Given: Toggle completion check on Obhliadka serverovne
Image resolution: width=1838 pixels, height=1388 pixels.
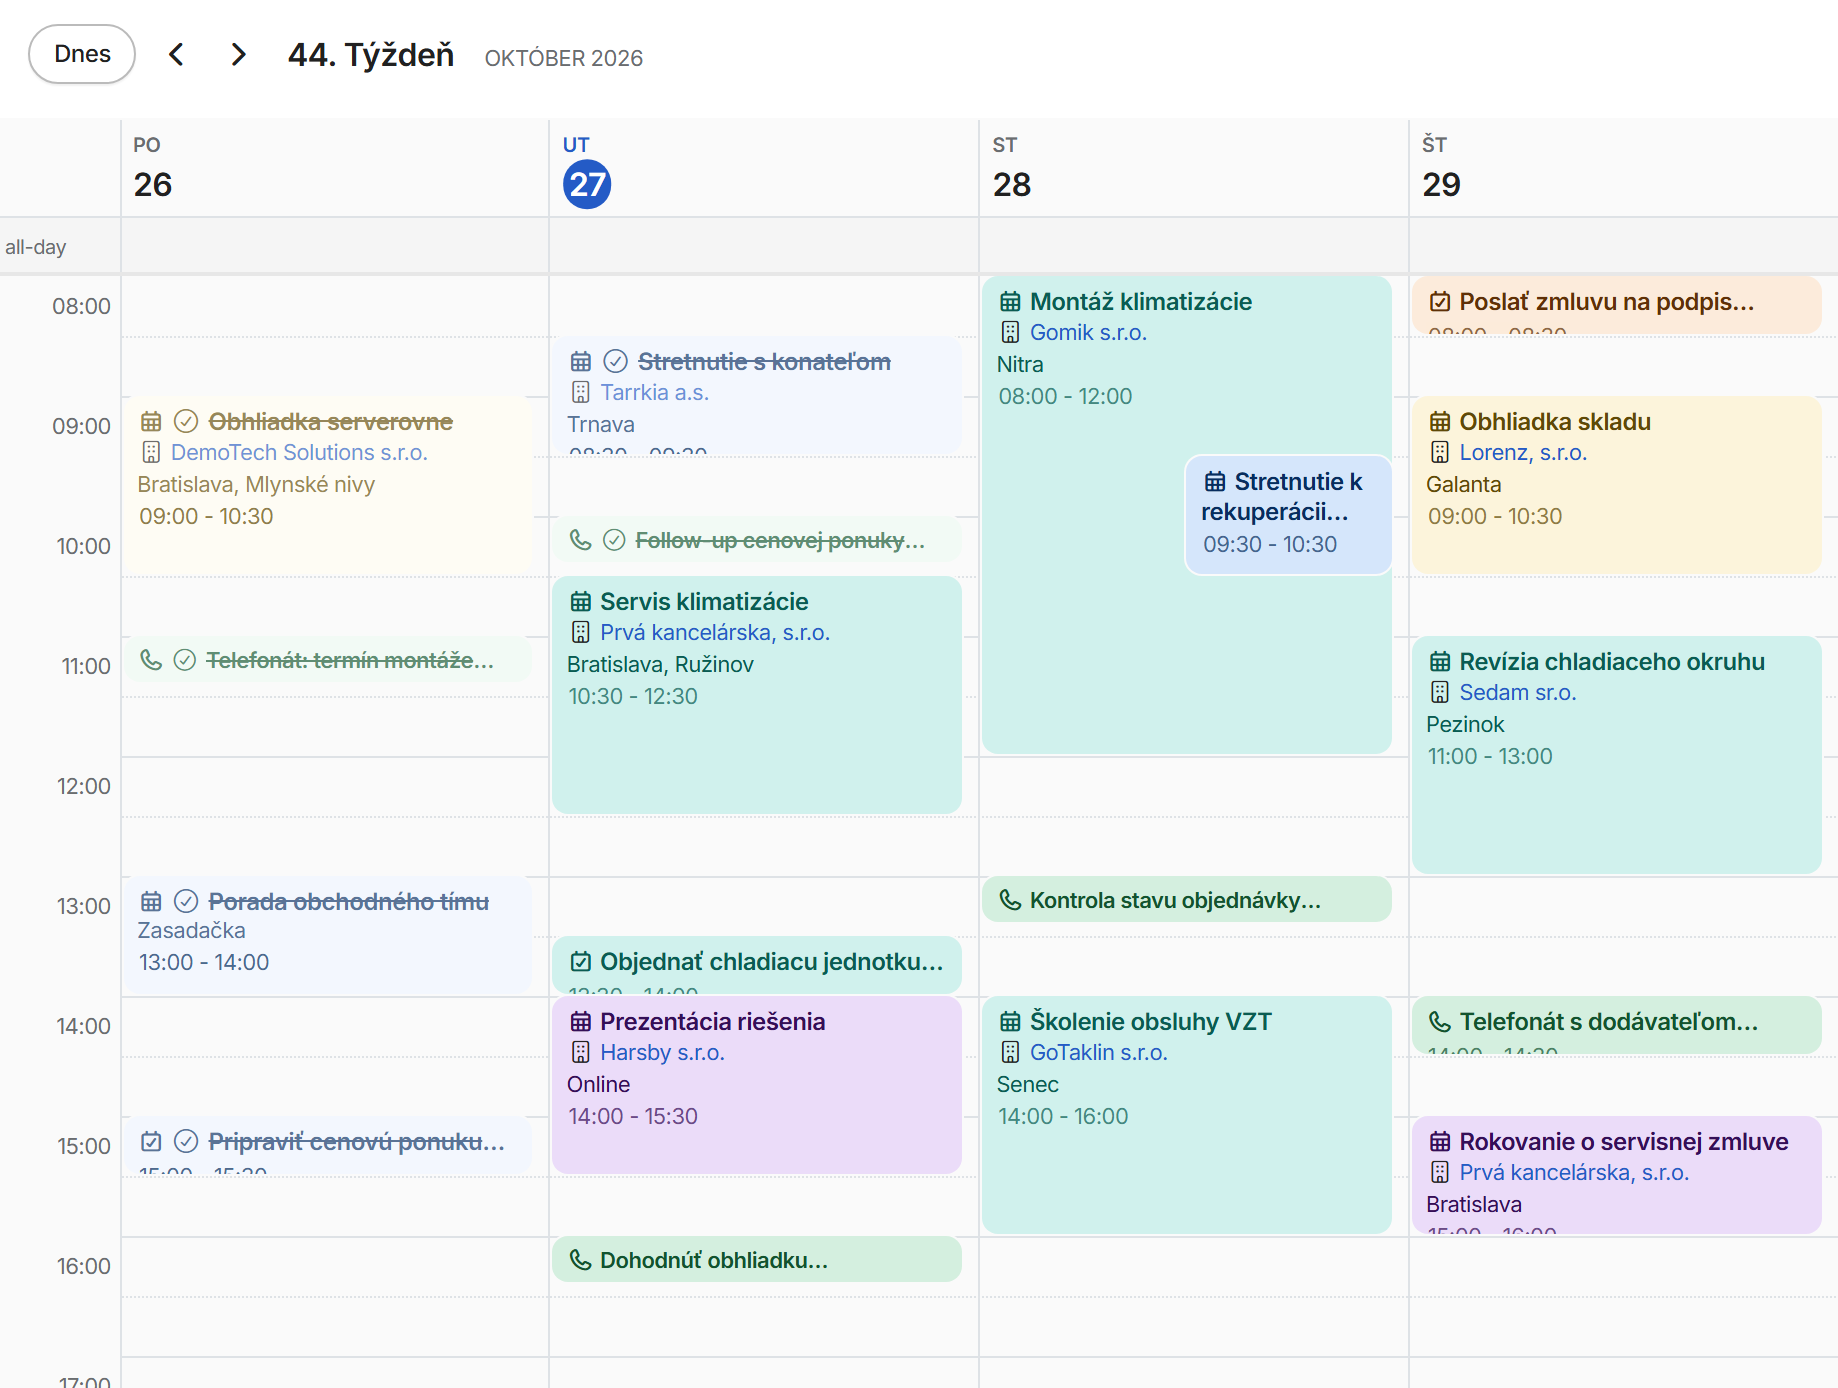Looking at the screenshot, I should 186,421.
